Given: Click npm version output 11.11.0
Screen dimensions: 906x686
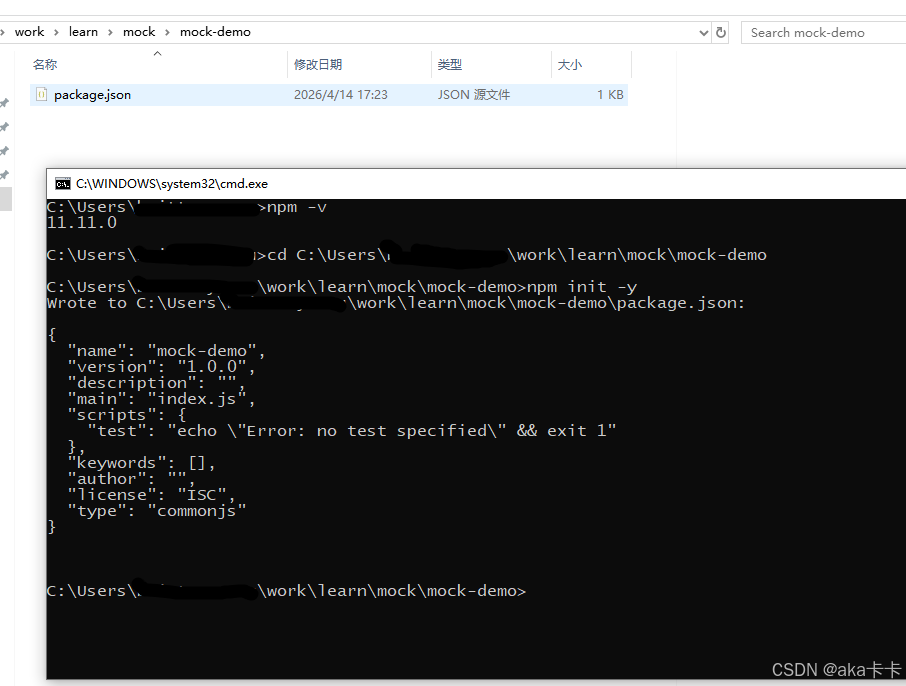Looking at the screenshot, I should pyautogui.click(x=82, y=223).
